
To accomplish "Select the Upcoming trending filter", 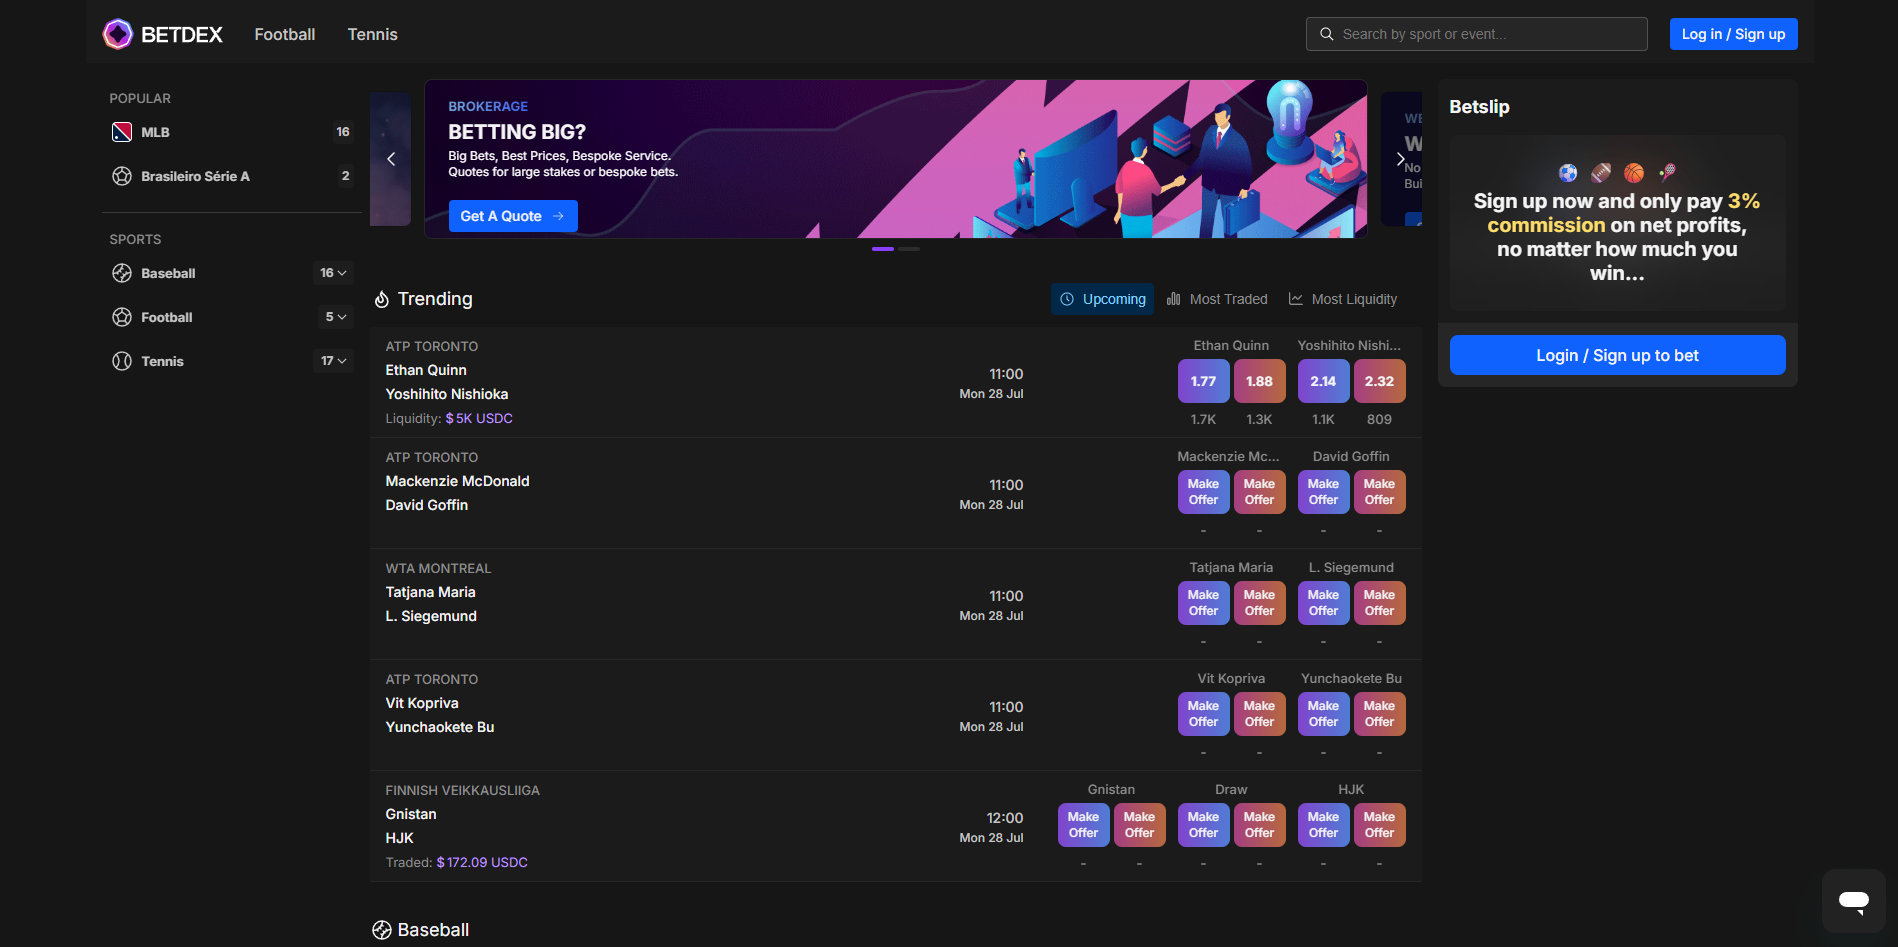I will coord(1102,299).
